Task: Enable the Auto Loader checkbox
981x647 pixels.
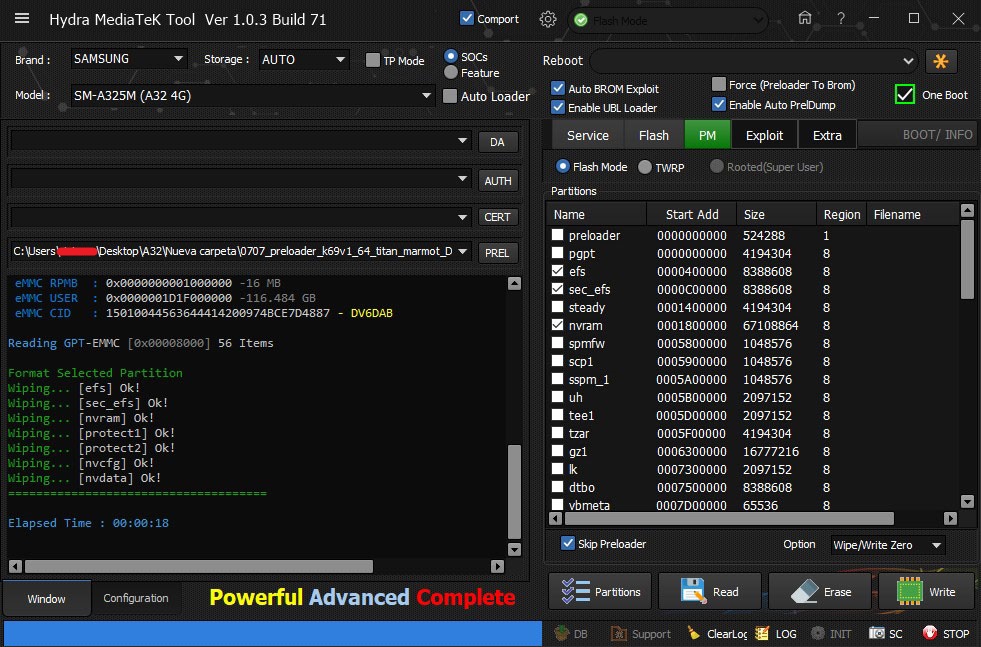Action: point(450,96)
